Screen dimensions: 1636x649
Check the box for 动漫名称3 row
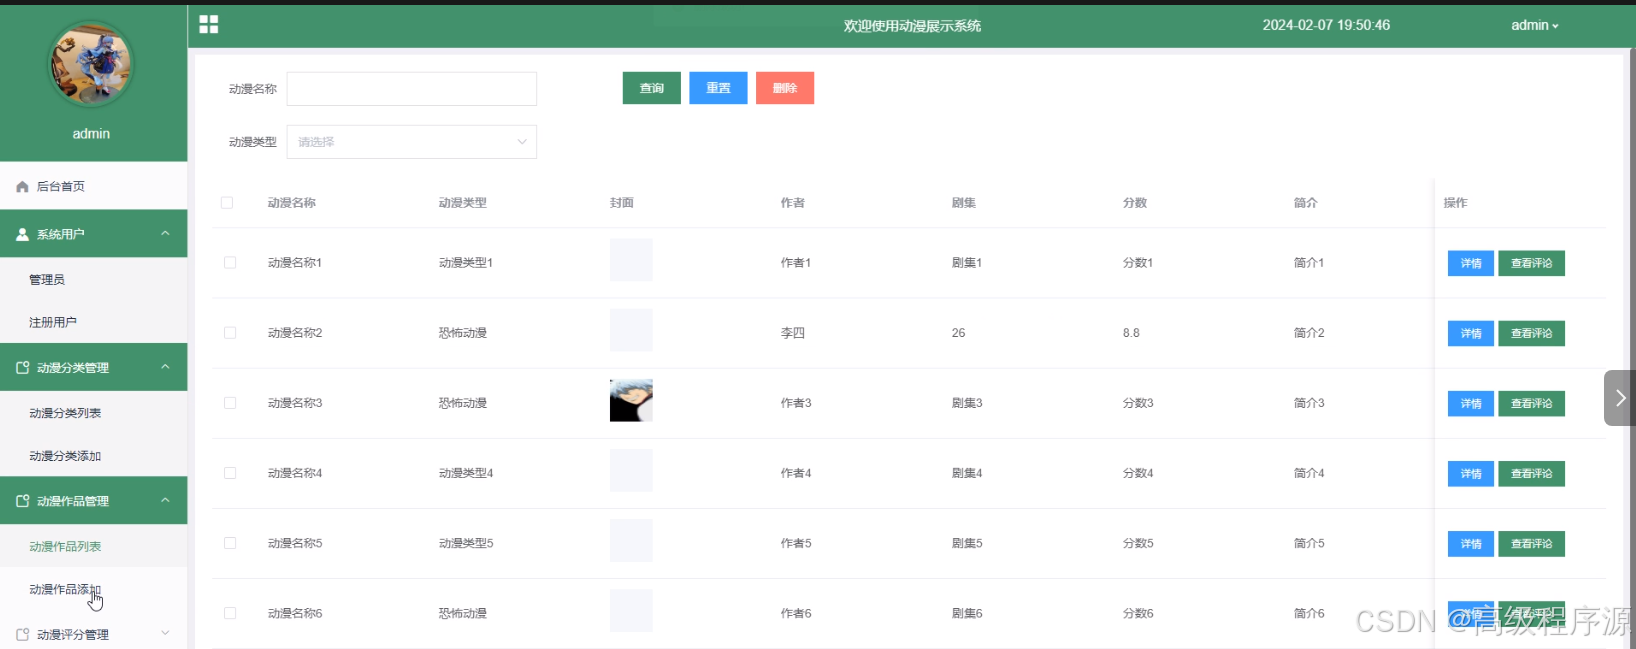(230, 403)
